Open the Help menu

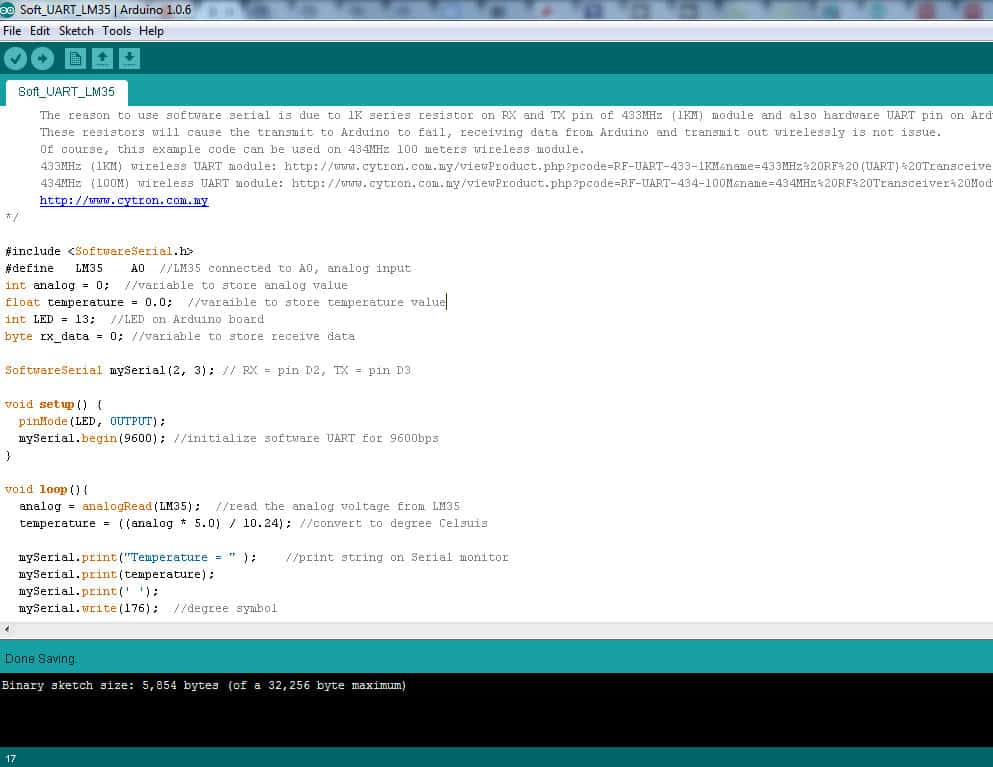(x=151, y=31)
